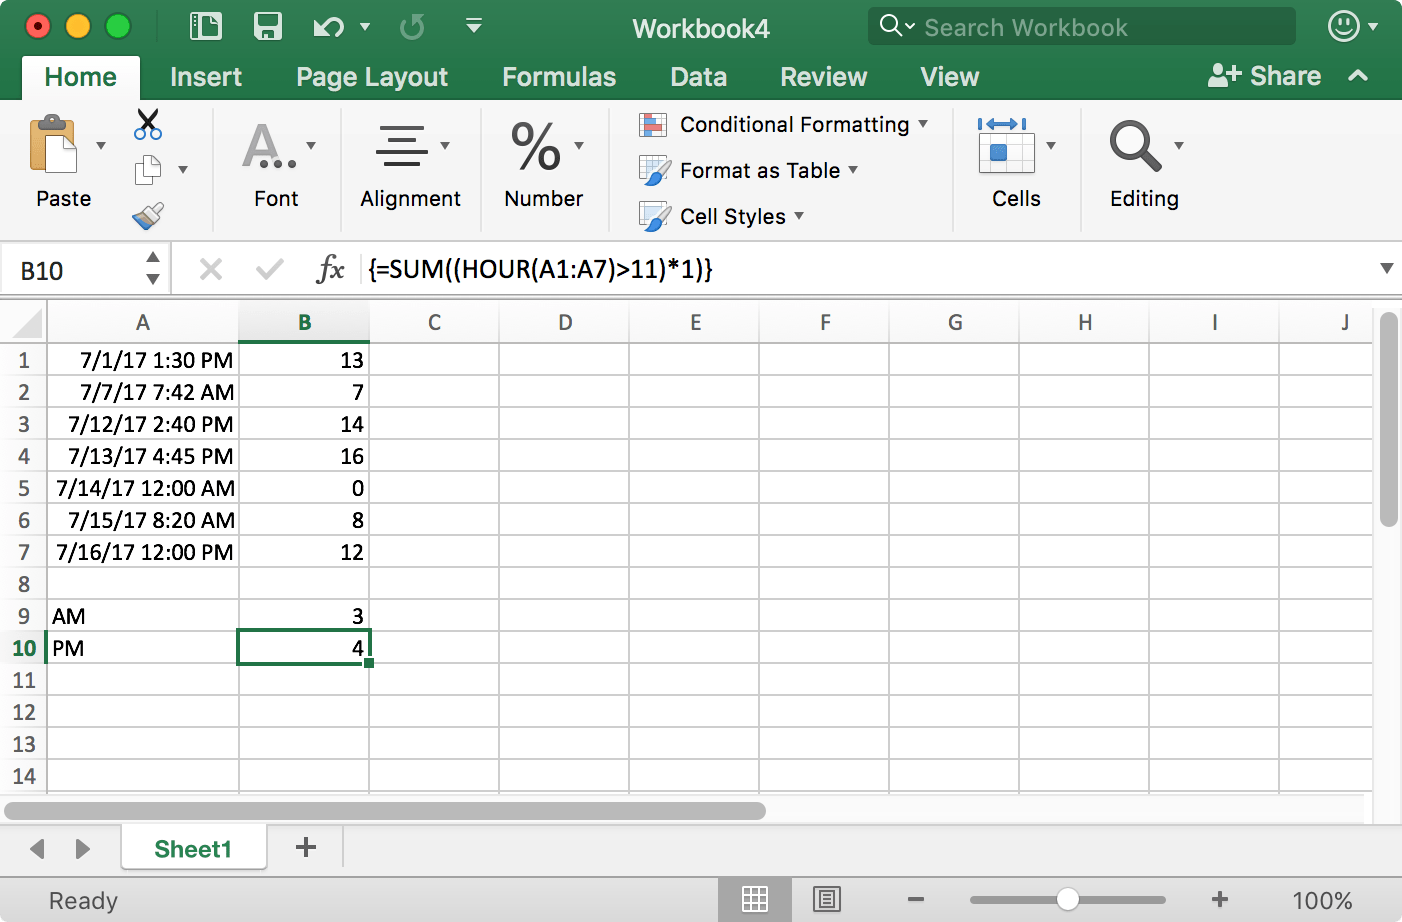Click the Conditional Formatting icon
Viewport: 1402px width, 922px height.
point(655,124)
